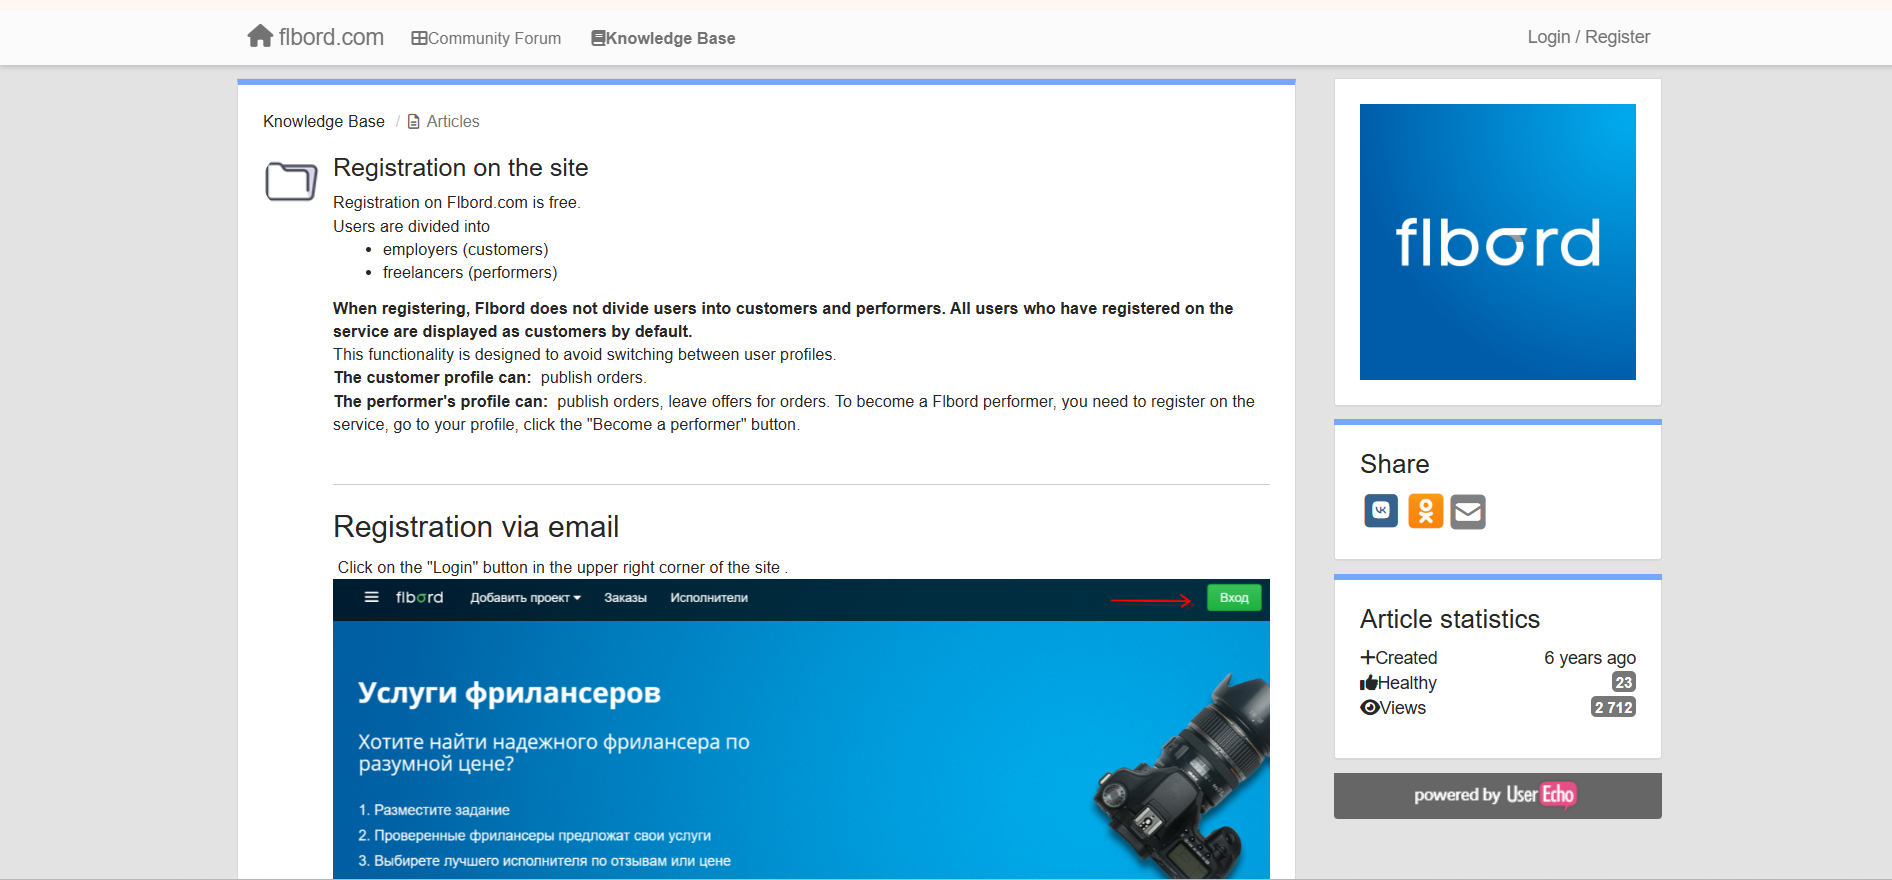The width and height of the screenshot is (1892, 880).
Task: Click the folder icon beside the article title
Action: [291, 181]
